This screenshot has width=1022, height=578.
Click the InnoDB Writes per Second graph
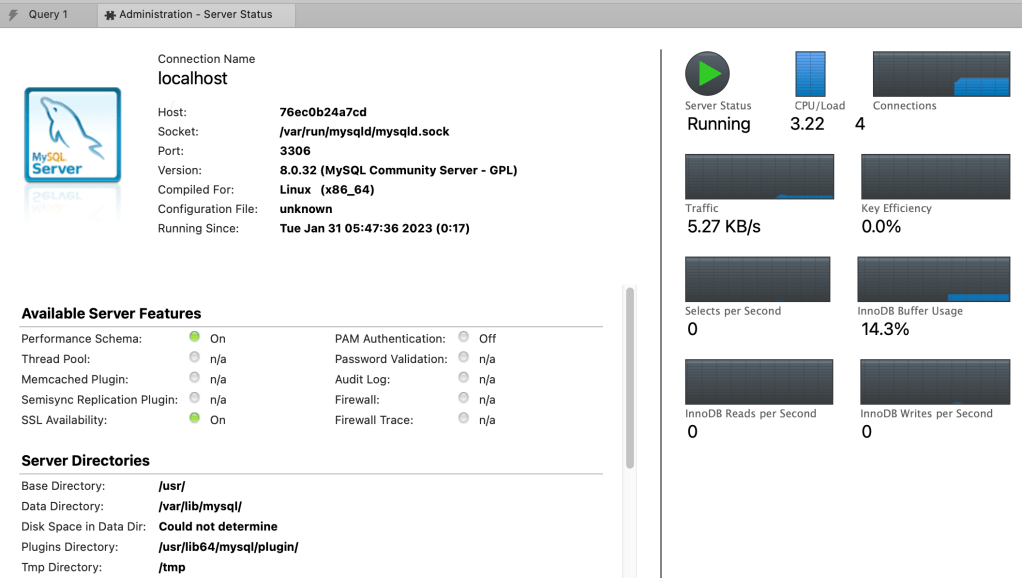(x=935, y=382)
